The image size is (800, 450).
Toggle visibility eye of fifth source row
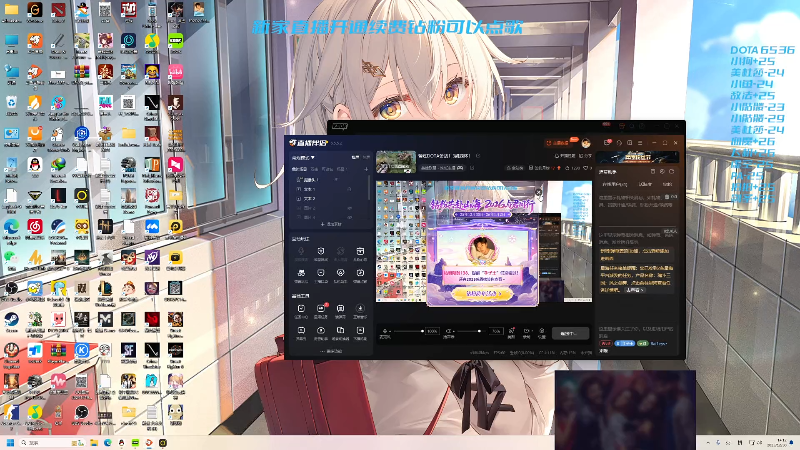click(x=349, y=217)
